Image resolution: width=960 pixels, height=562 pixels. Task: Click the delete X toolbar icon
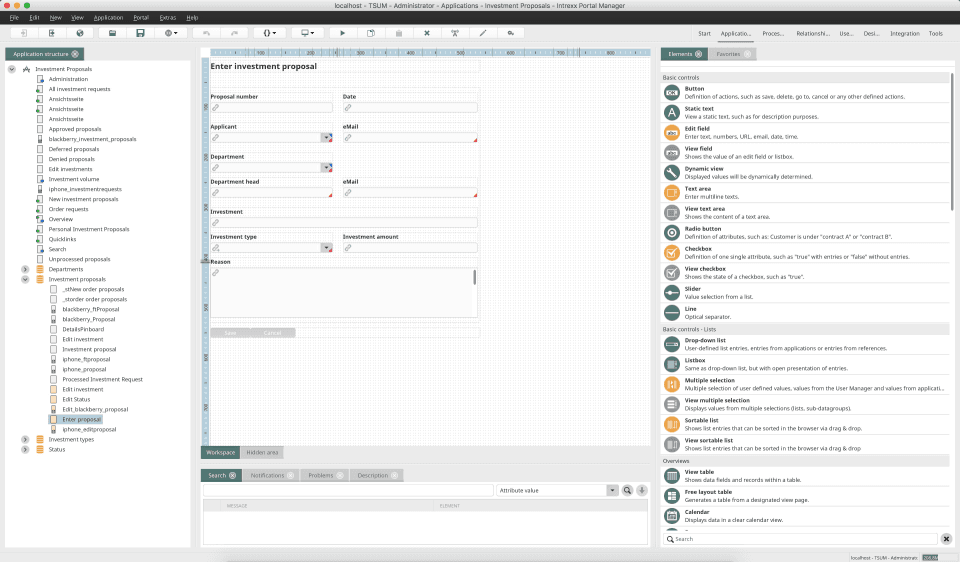(x=427, y=33)
